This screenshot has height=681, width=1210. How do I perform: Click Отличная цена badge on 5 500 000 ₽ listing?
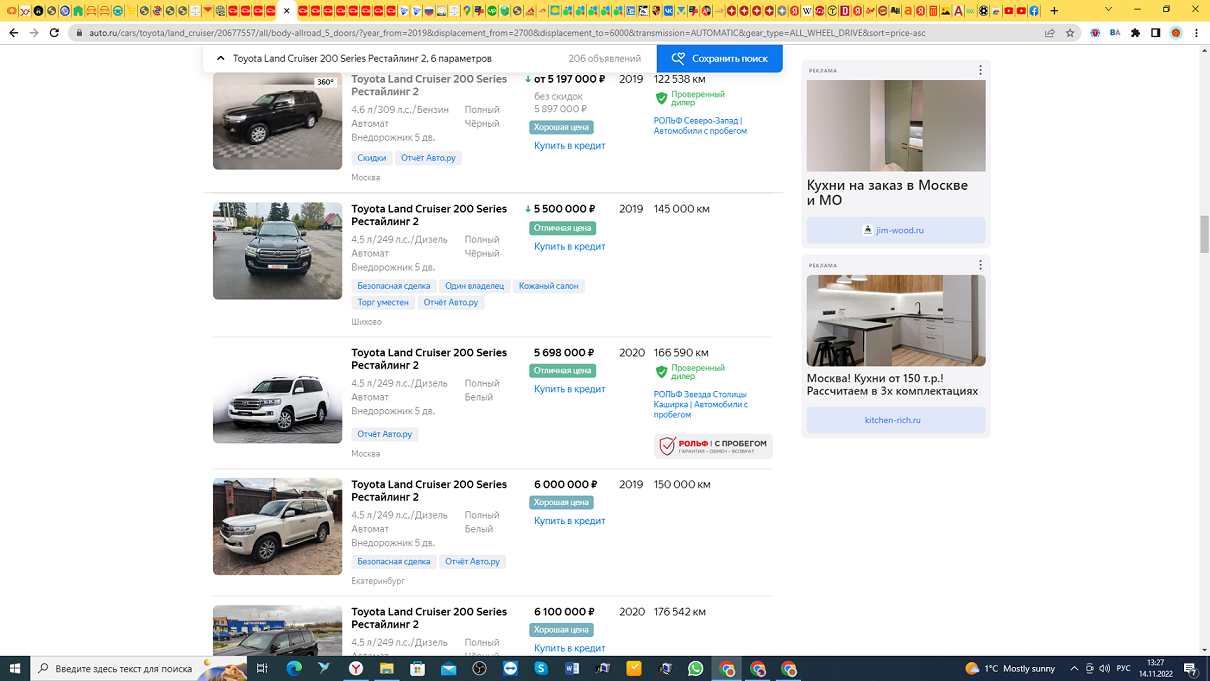coord(561,228)
